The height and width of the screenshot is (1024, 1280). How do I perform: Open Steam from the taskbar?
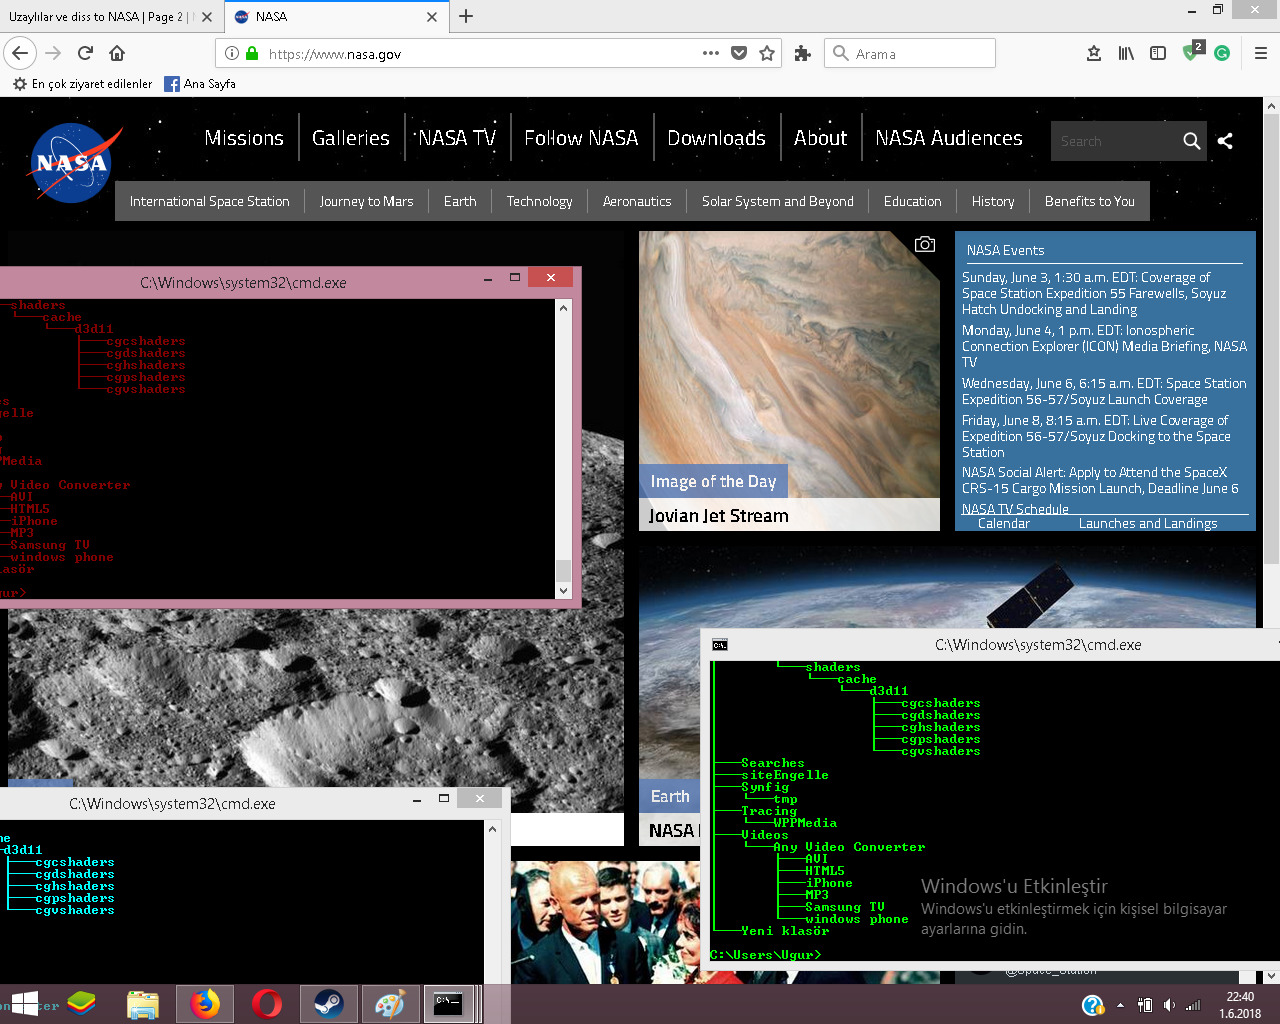[x=328, y=1004]
